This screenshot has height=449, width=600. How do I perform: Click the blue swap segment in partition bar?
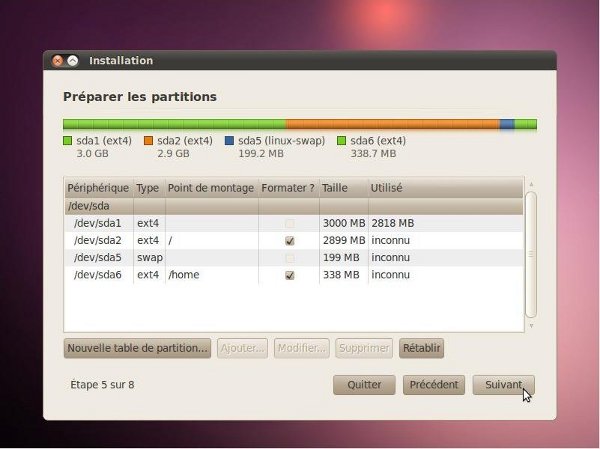(507, 124)
